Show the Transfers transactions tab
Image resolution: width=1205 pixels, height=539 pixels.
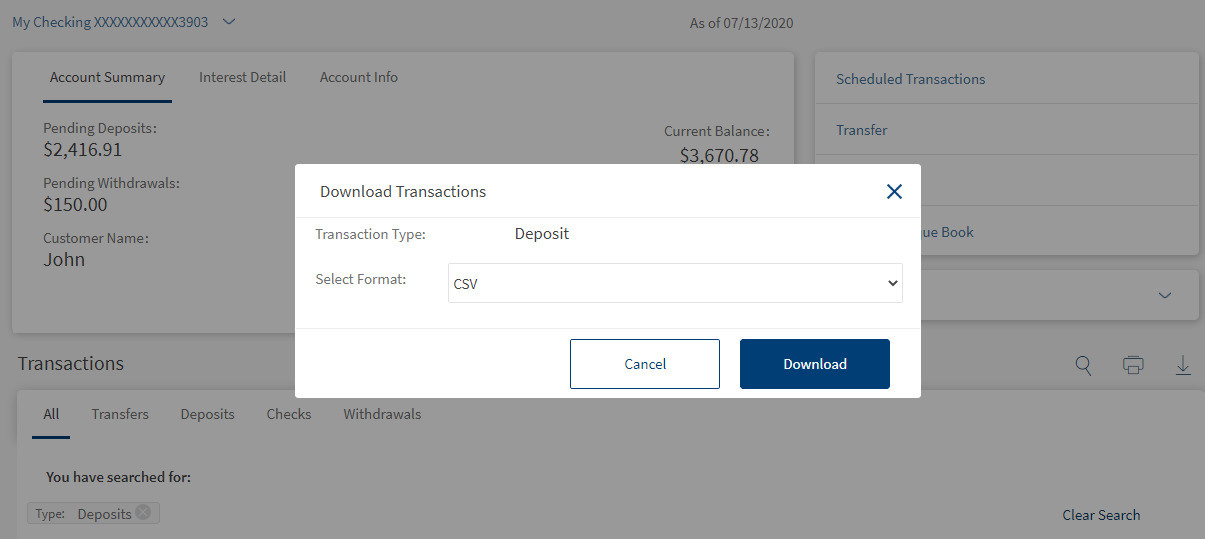(120, 414)
